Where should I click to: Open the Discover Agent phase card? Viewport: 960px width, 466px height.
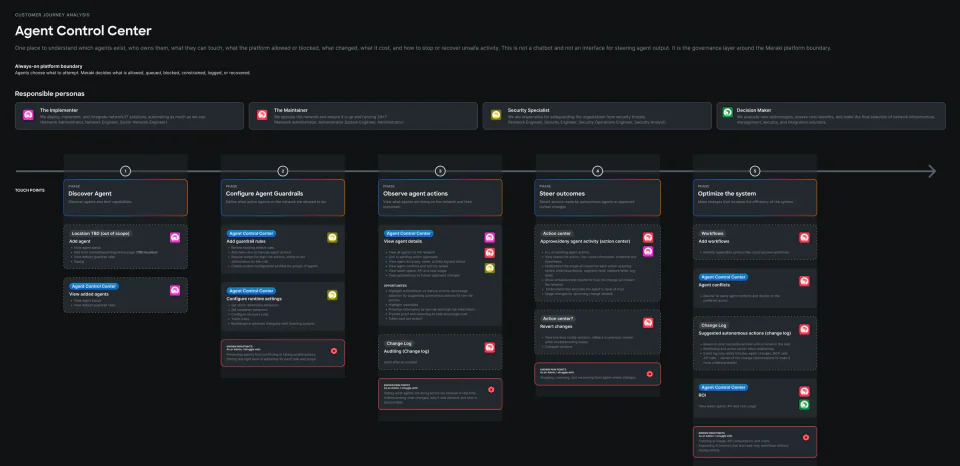click(x=126, y=197)
